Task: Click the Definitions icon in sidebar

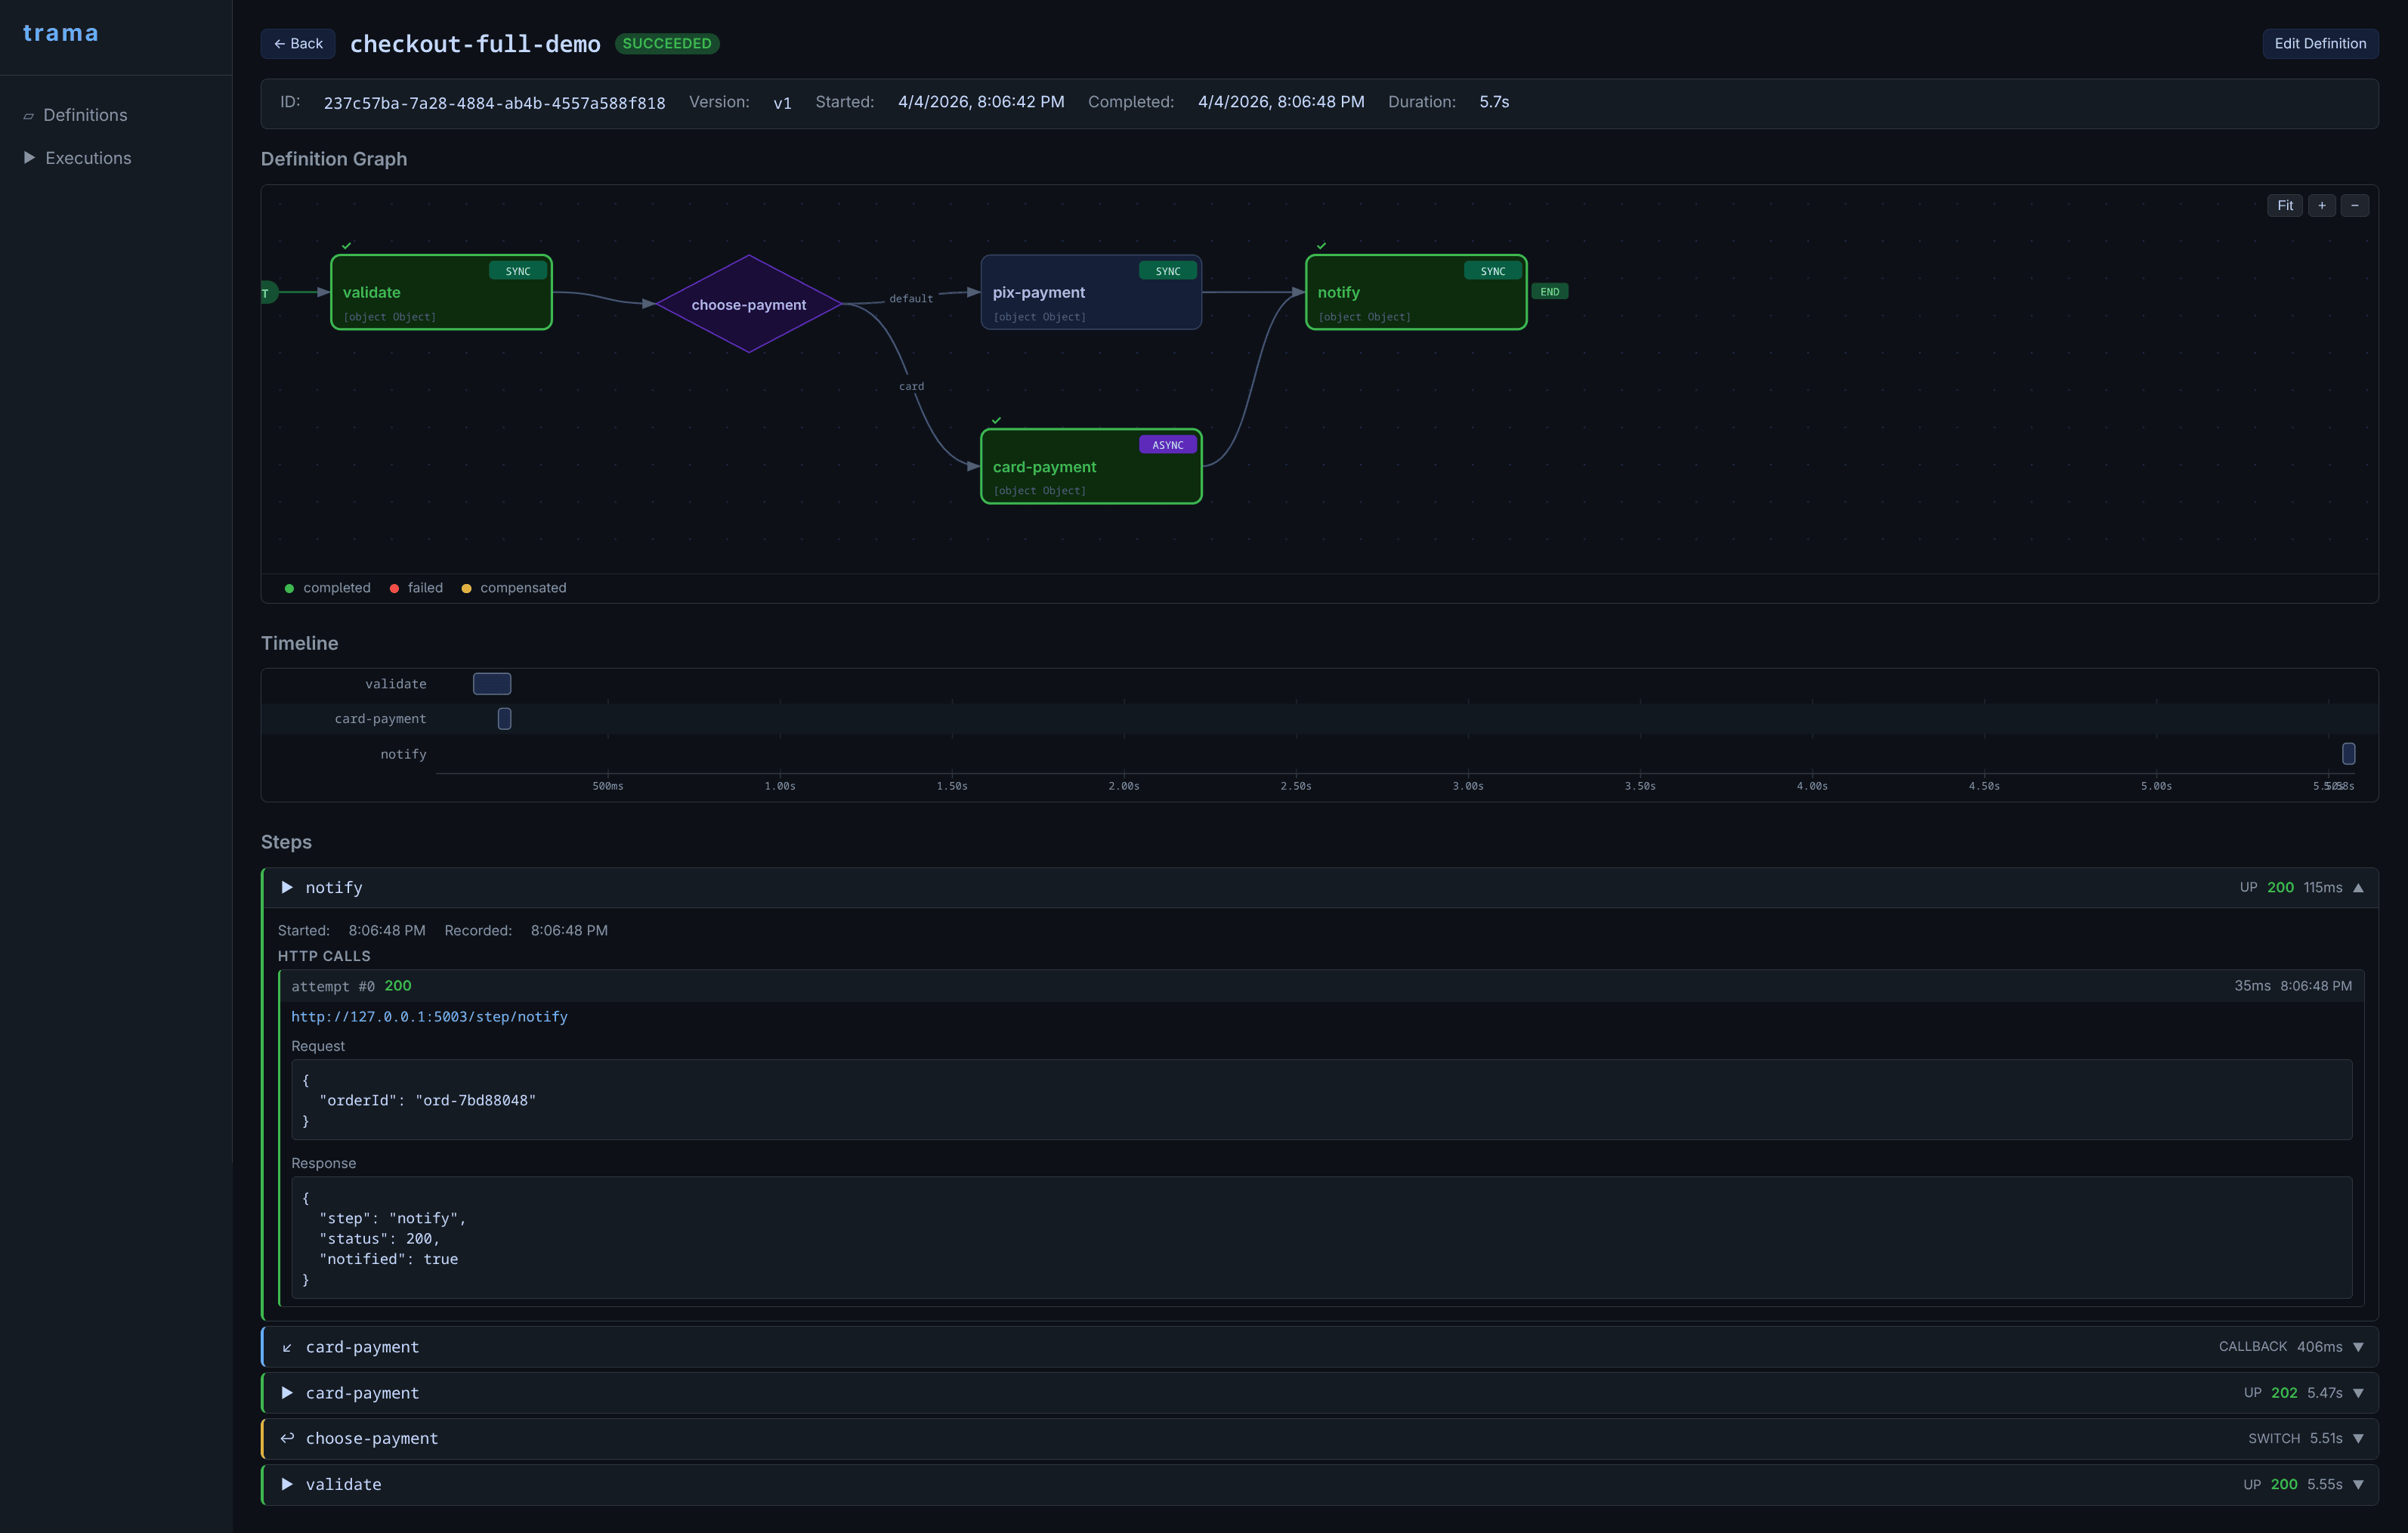Action: tap(29, 116)
